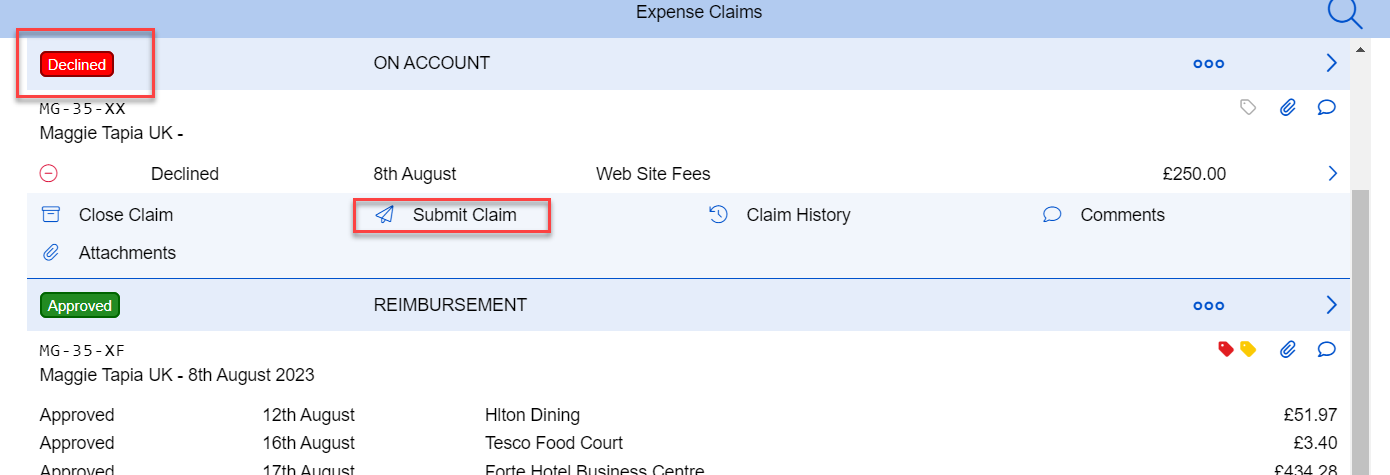The image size is (1390, 475).
Task: Click the Comments speech bubble icon
Action: click(1052, 214)
